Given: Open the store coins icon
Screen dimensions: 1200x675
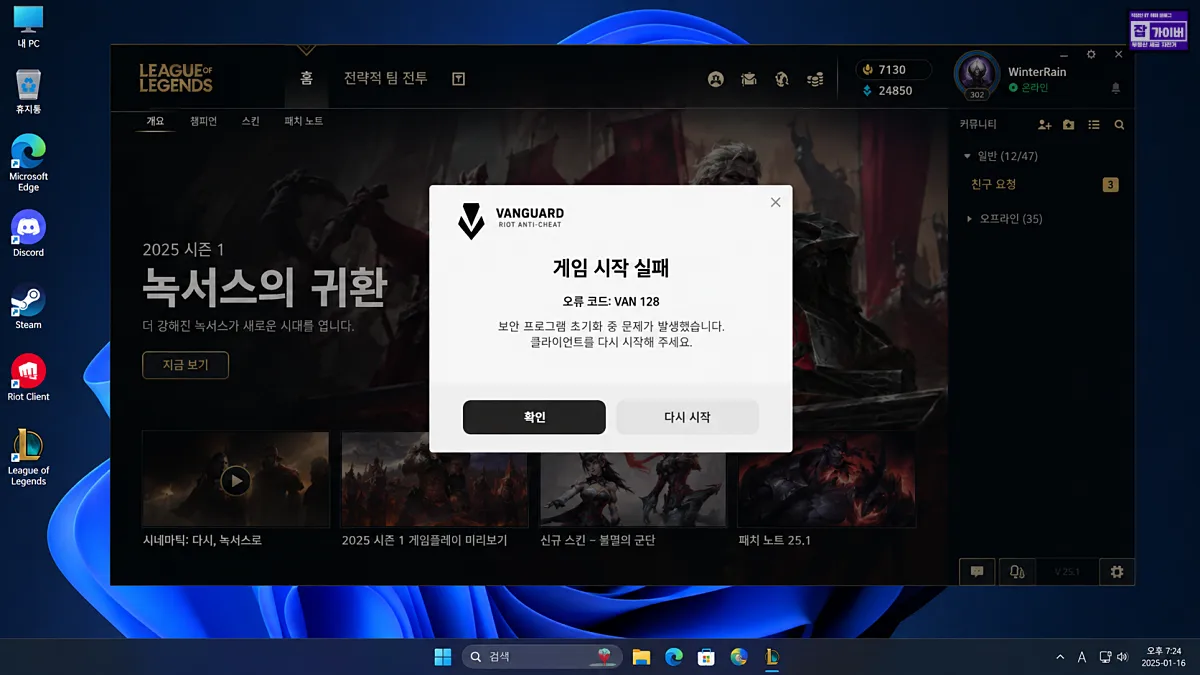Looking at the screenshot, I should (x=815, y=79).
